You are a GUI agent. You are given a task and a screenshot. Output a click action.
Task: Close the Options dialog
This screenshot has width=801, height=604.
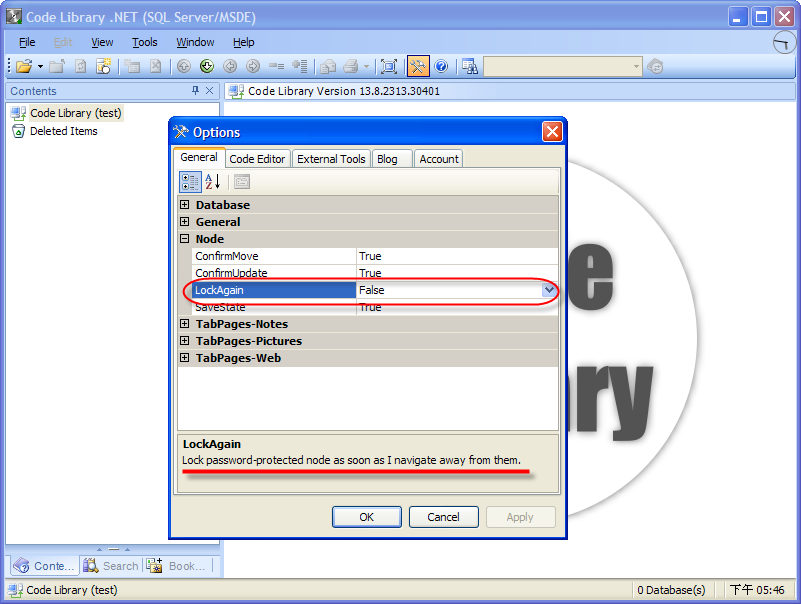(552, 132)
